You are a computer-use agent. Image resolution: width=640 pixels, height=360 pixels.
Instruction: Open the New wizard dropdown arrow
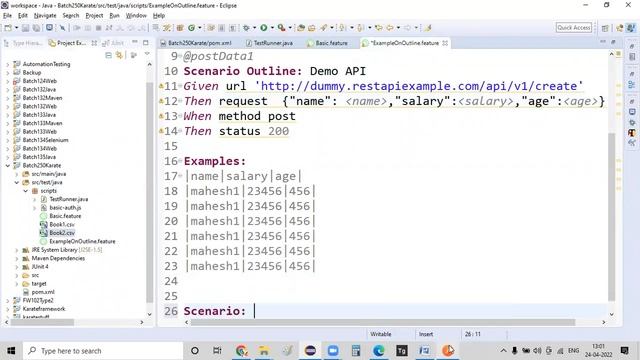click(x=16, y=28)
